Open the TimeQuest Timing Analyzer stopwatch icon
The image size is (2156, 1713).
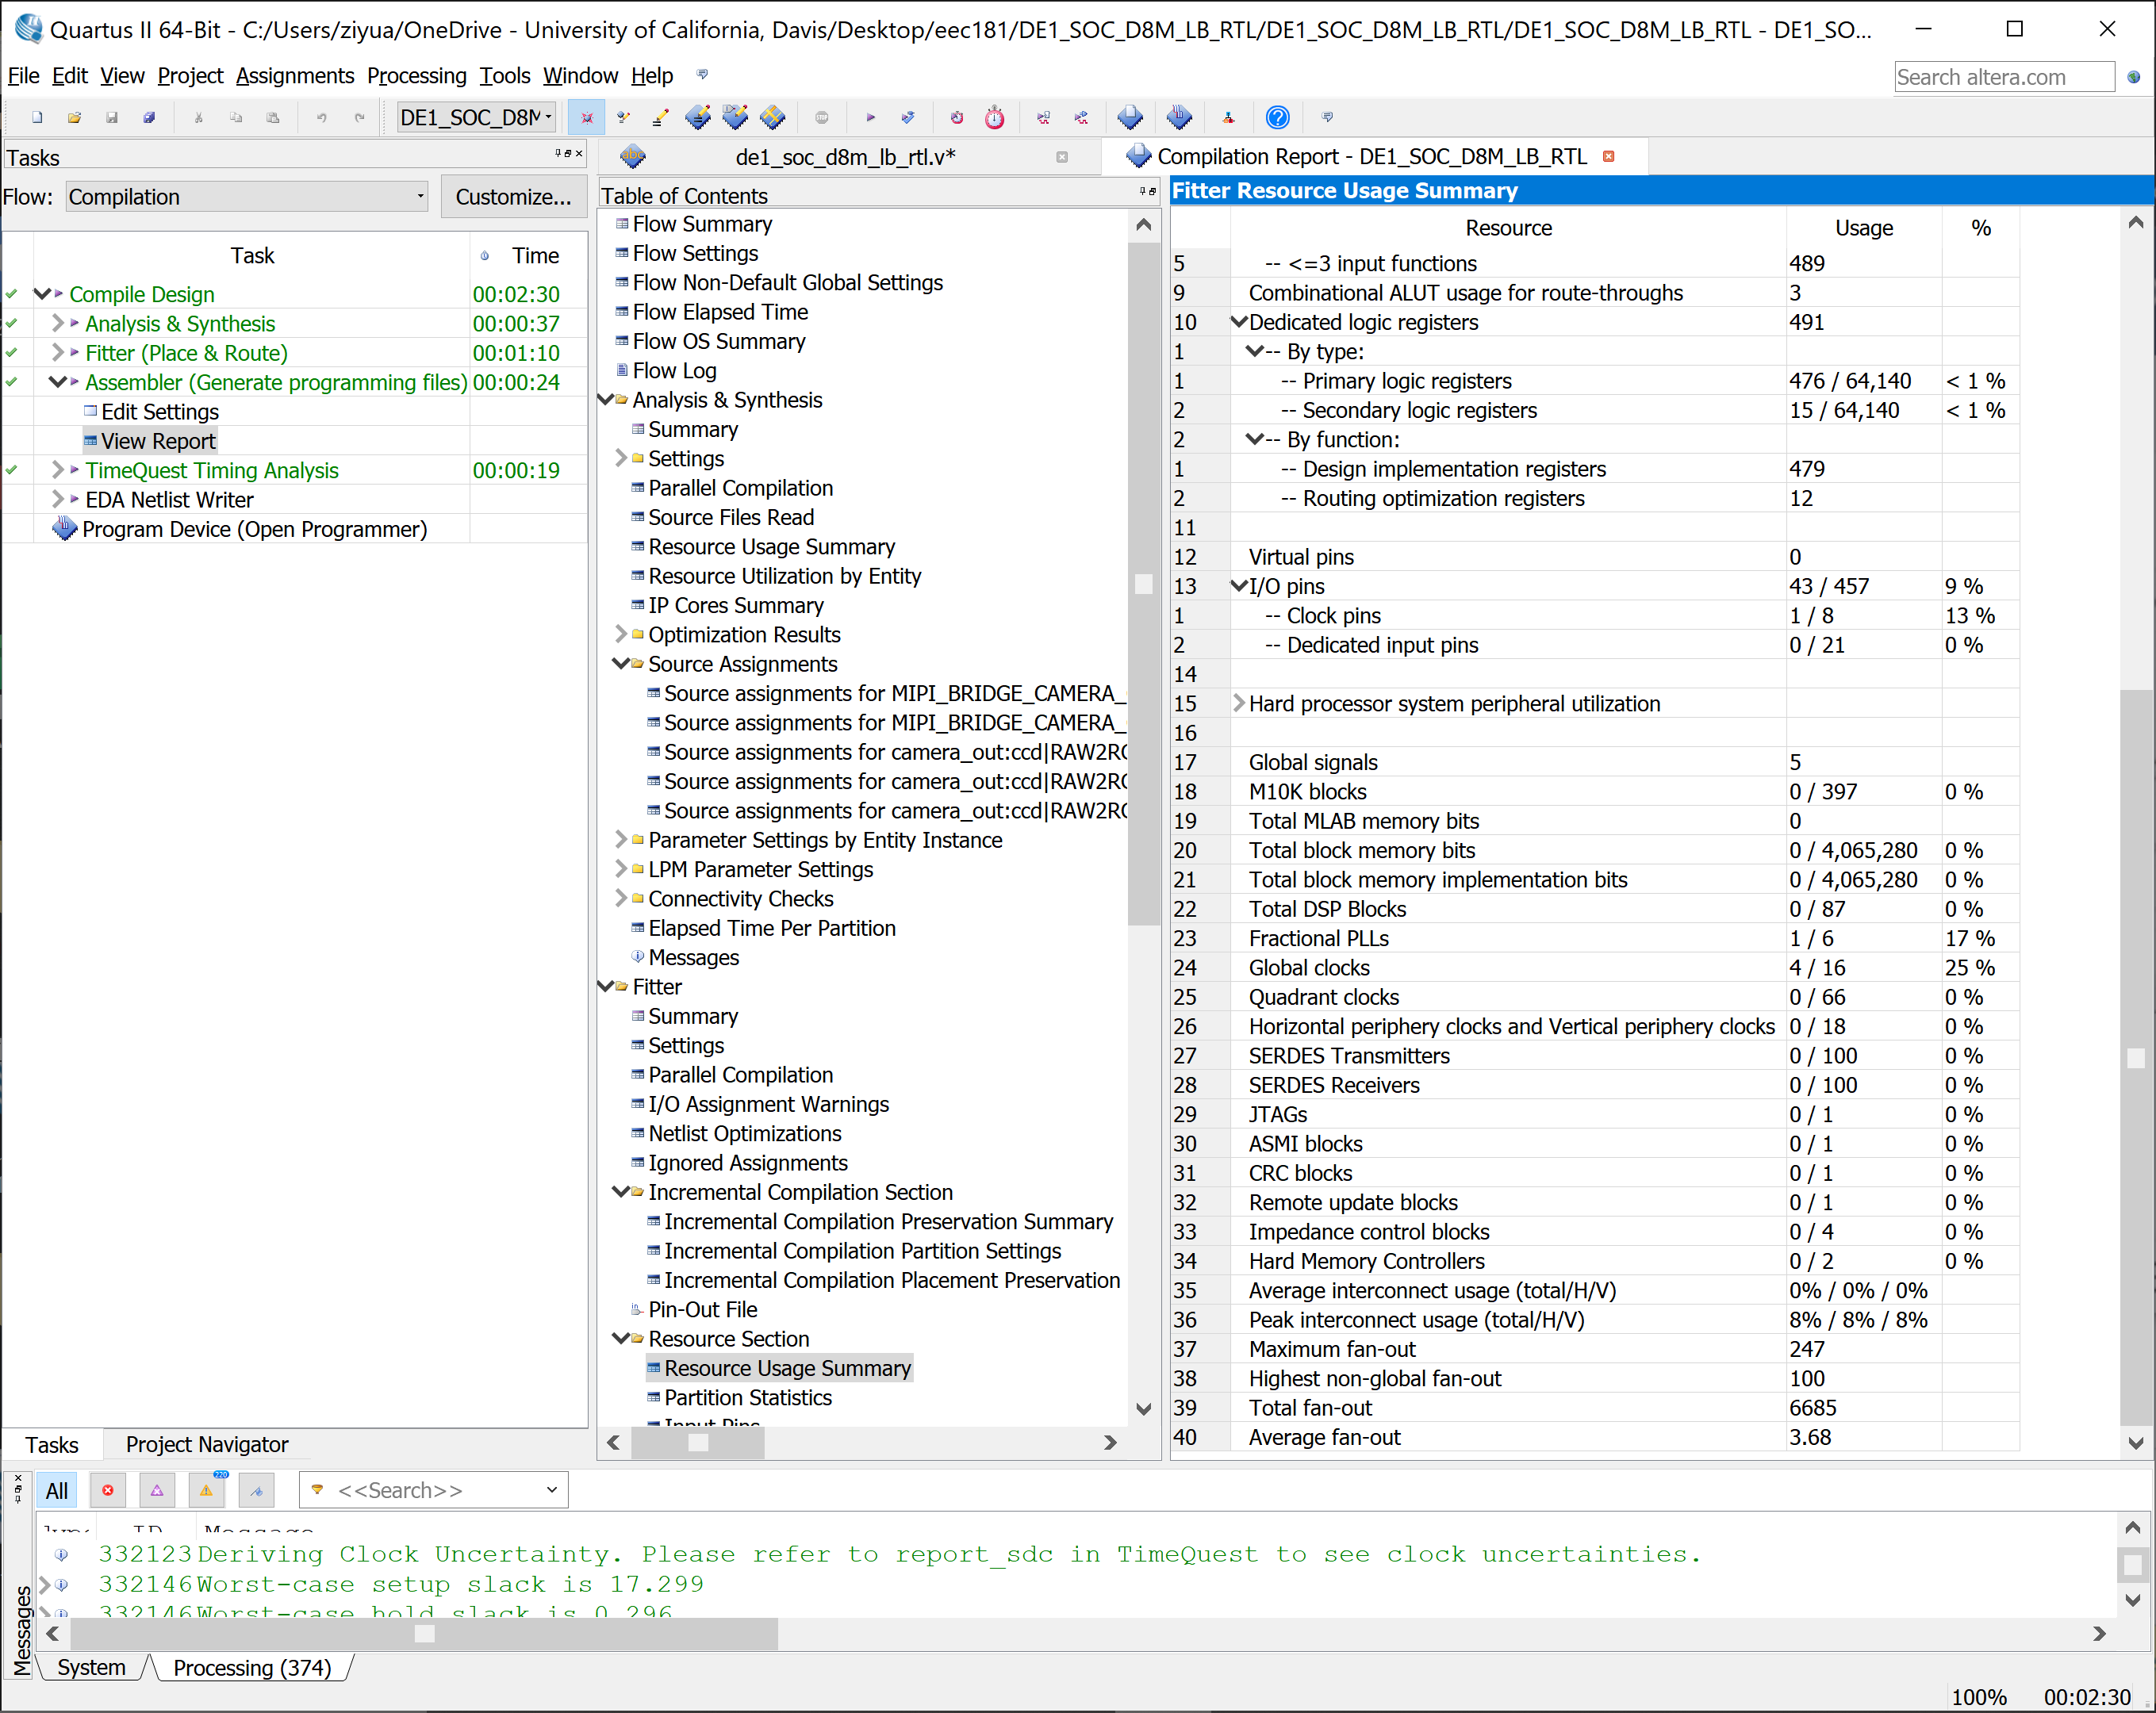tap(994, 118)
